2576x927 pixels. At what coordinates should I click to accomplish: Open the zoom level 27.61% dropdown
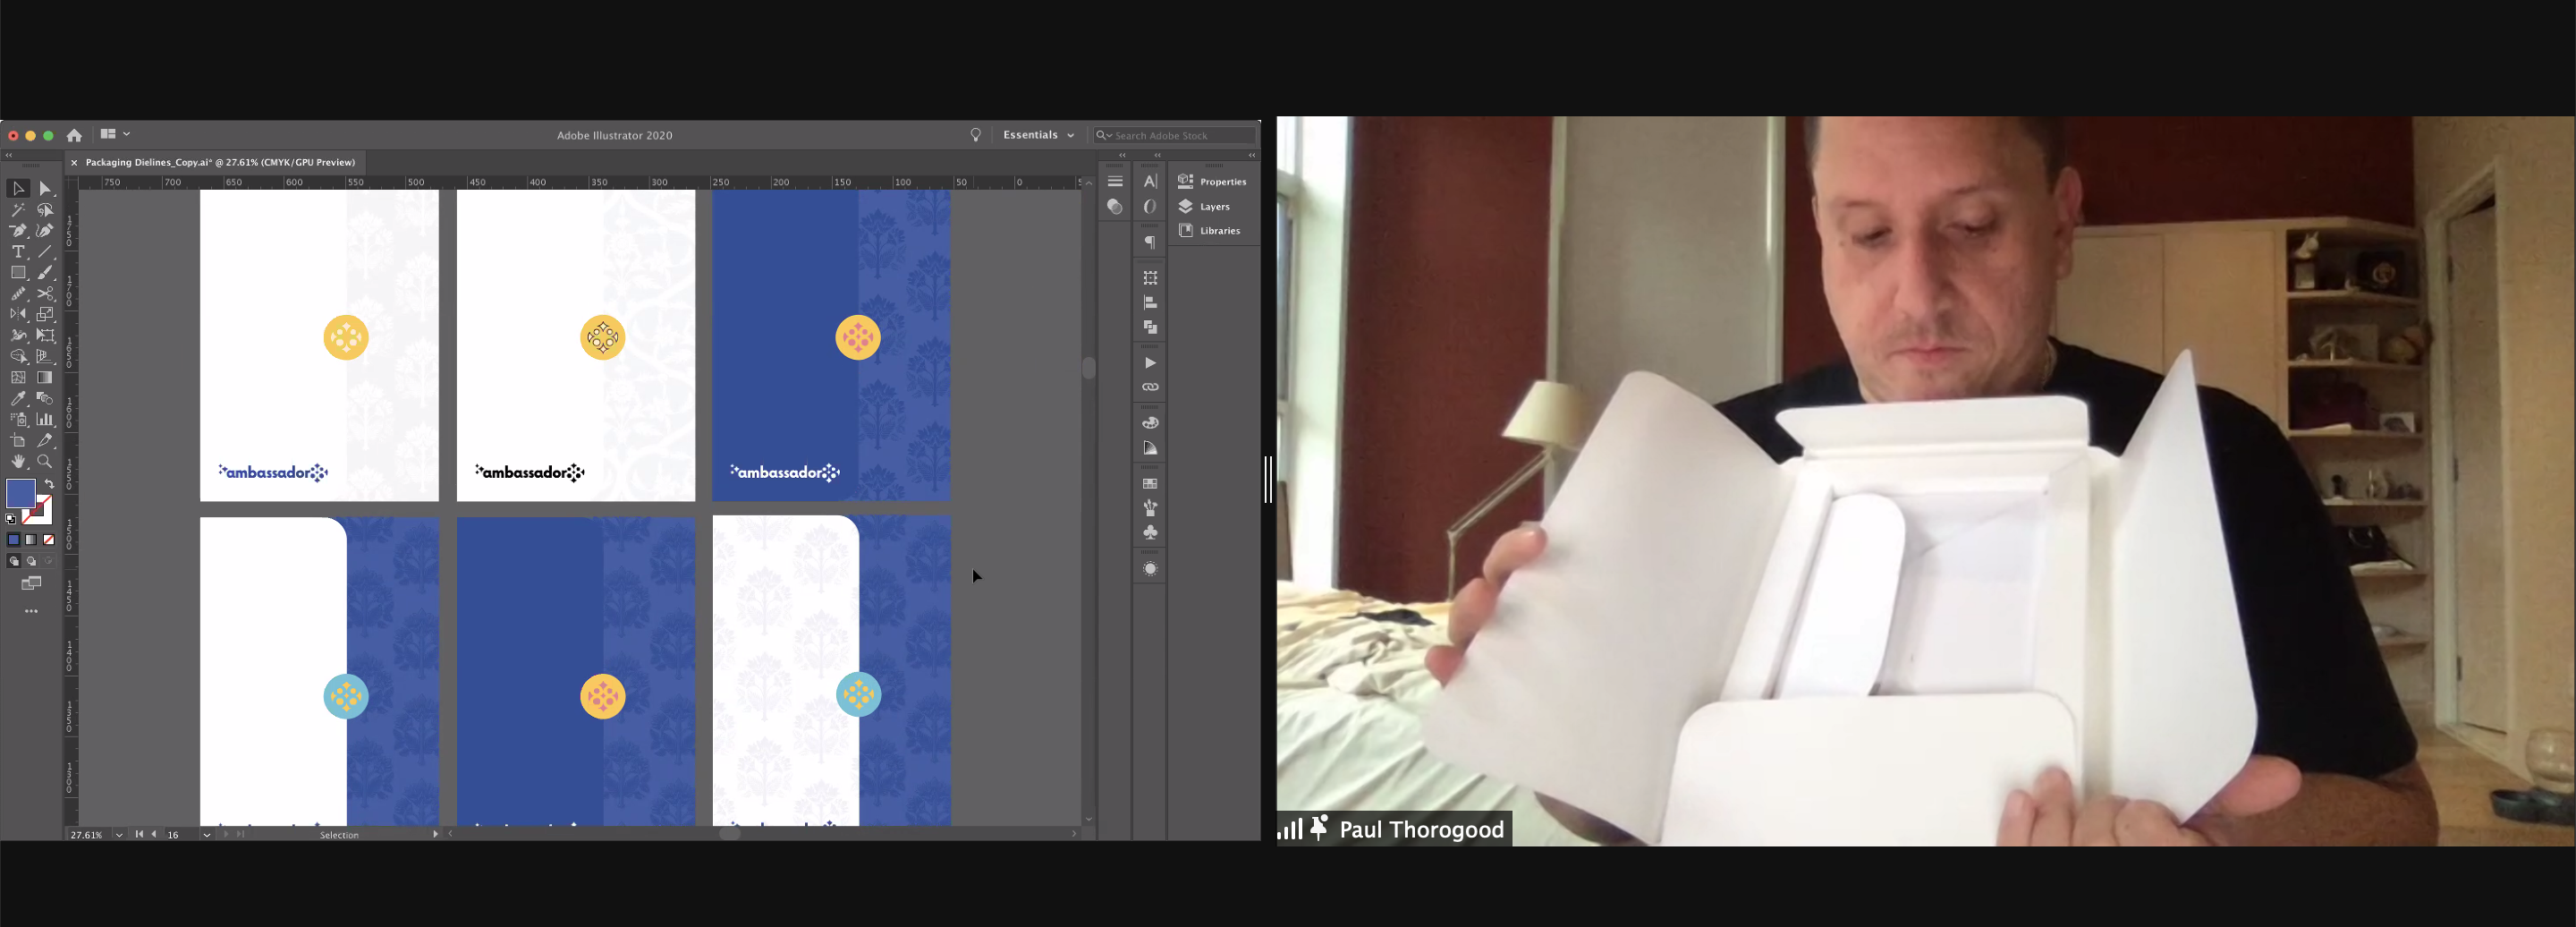coord(119,834)
